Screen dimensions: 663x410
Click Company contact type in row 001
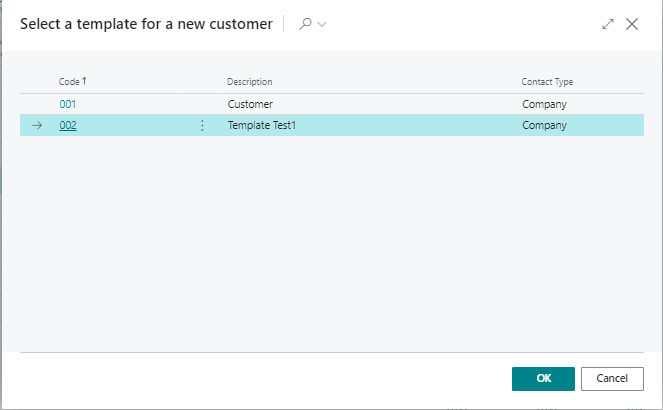544,104
